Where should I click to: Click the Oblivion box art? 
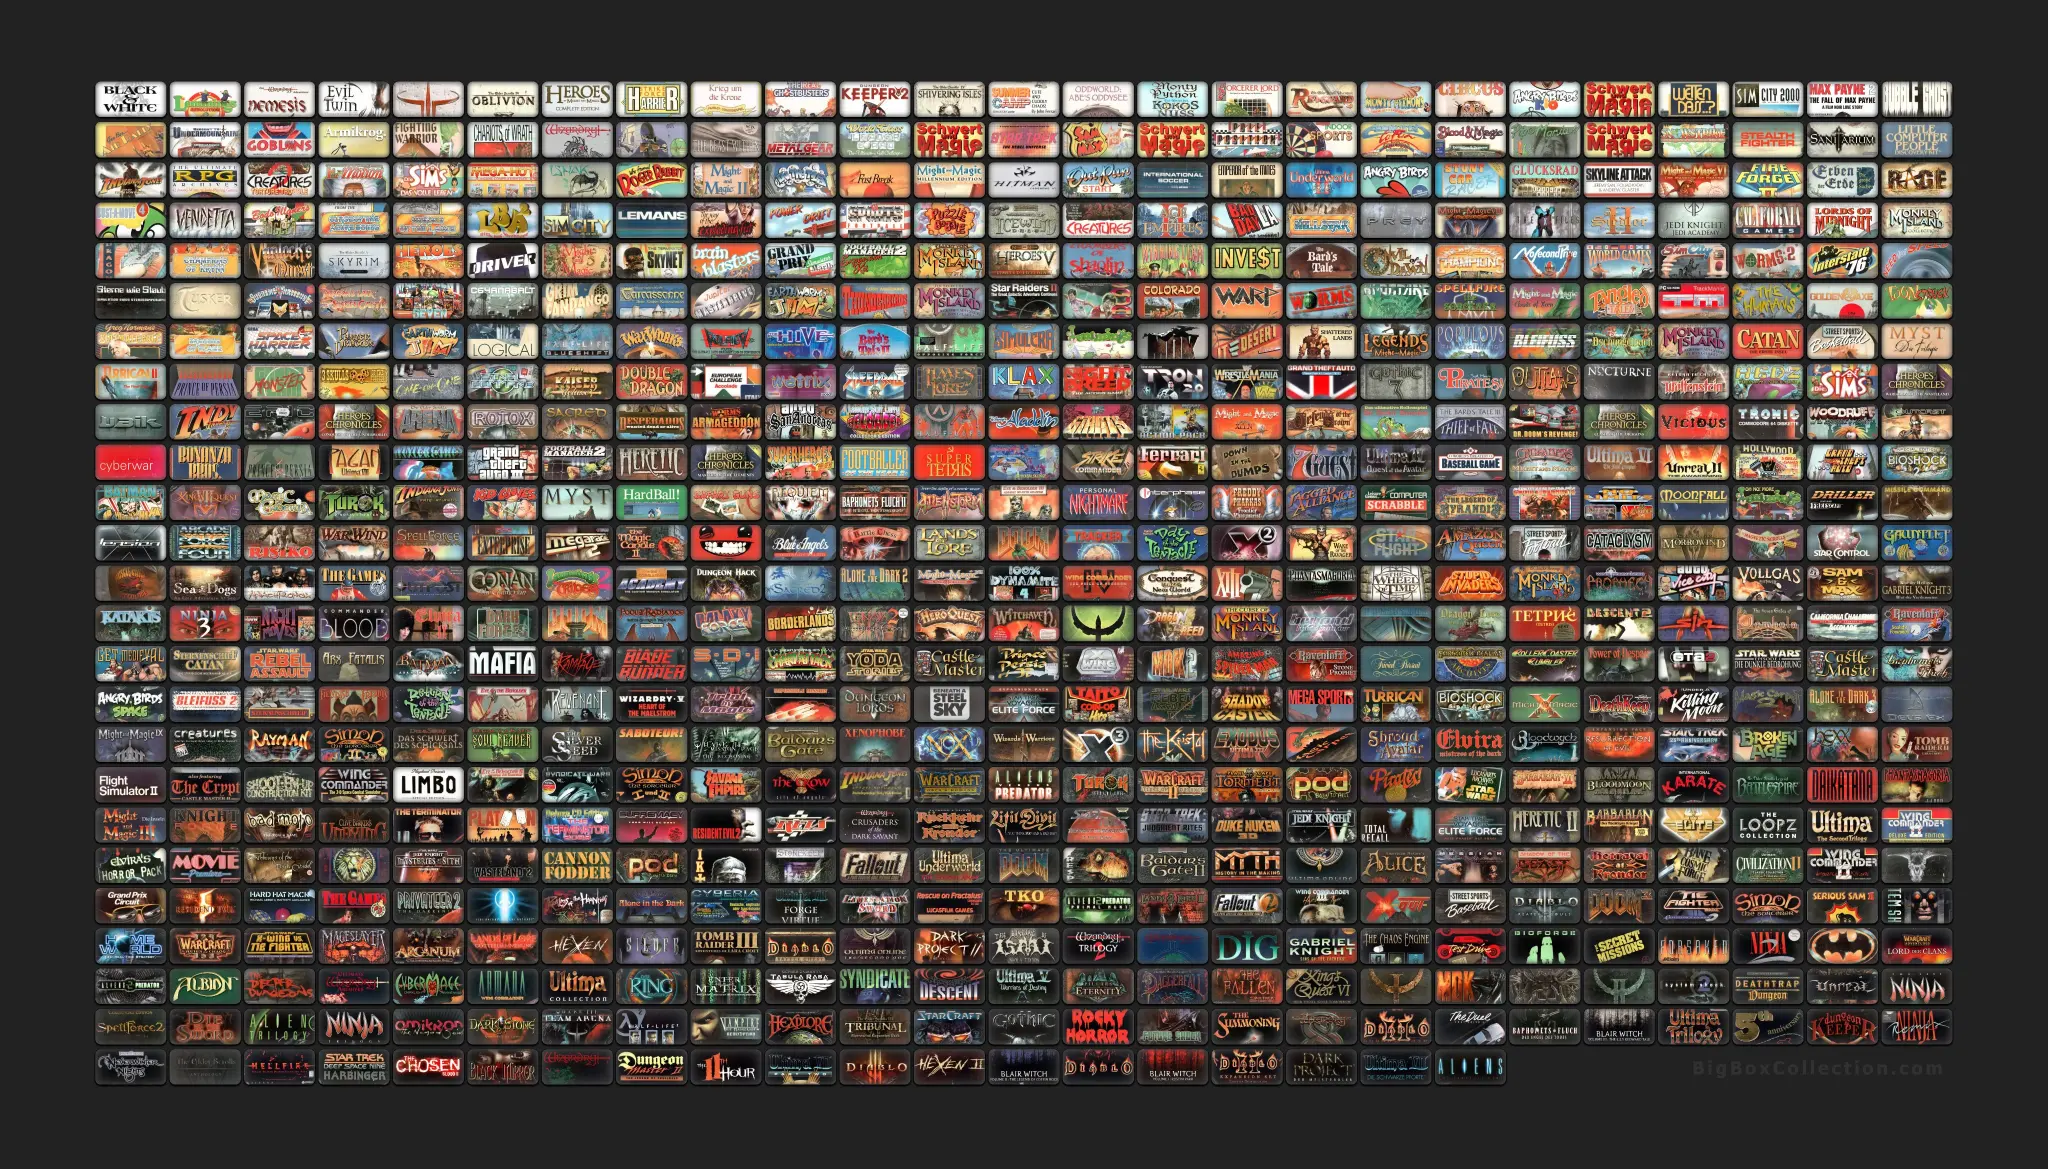pyautogui.click(x=503, y=99)
